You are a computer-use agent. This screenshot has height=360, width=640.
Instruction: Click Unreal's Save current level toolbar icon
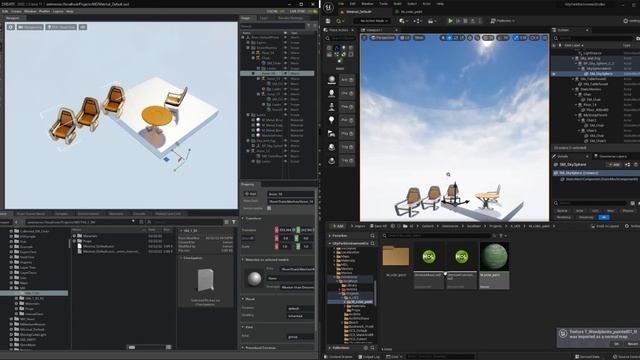point(328,21)
